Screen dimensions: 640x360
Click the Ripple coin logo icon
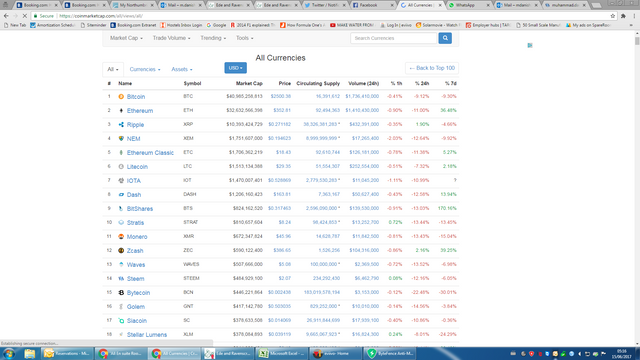(121, 124)
